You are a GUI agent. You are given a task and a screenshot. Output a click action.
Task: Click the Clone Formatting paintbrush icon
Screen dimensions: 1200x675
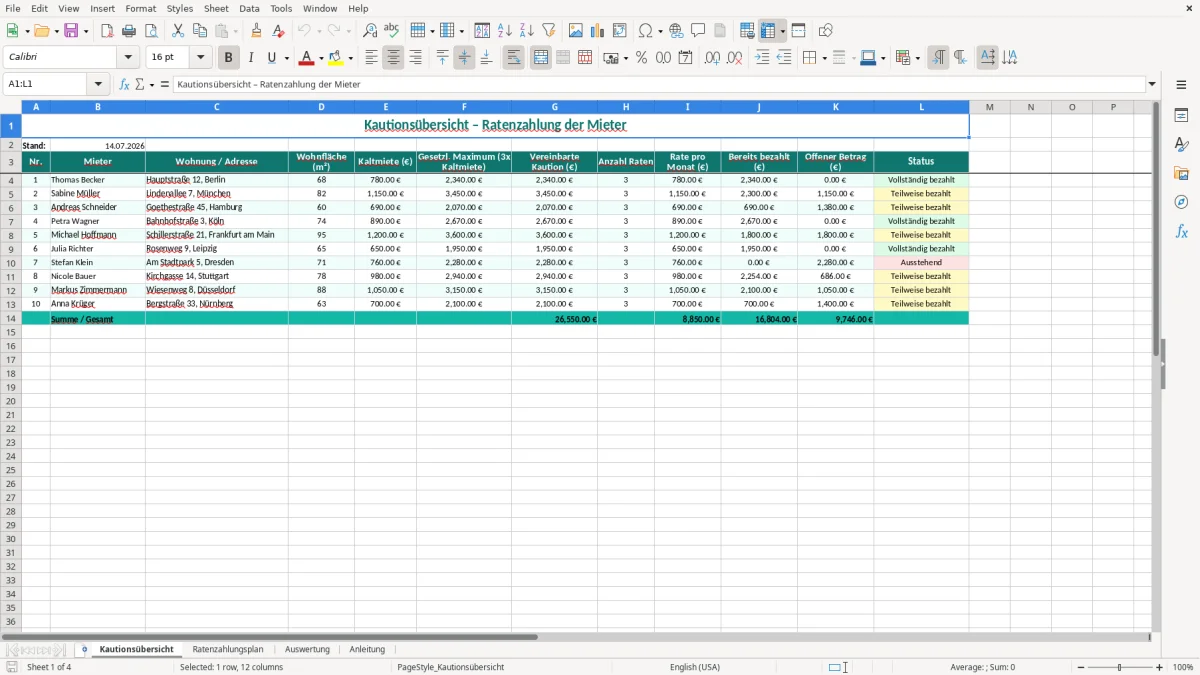[257, 31]
